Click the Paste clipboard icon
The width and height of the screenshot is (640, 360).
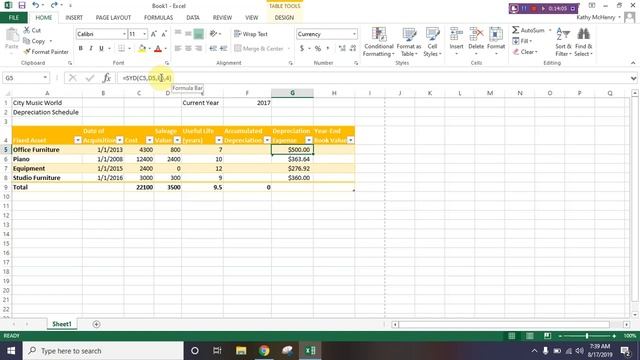tap(12, 36)
